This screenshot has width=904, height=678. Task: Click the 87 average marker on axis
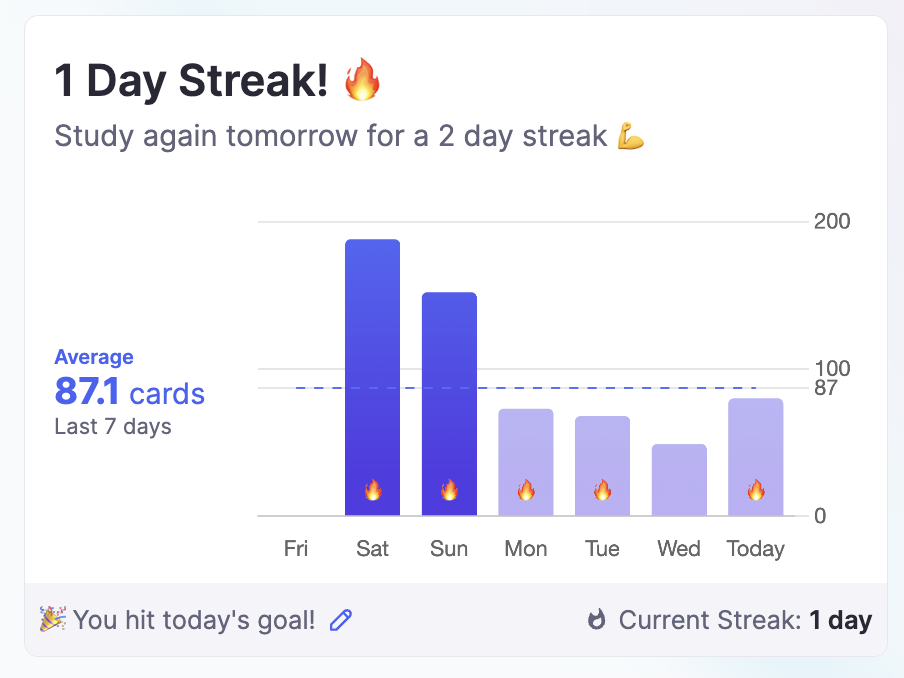[x=825, y=388]
